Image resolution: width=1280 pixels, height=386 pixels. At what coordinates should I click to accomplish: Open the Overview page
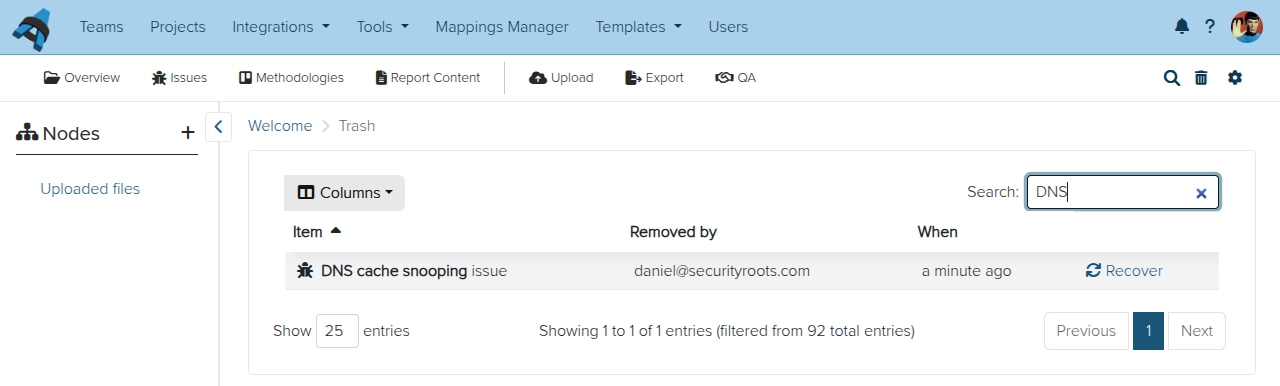click(82, 78)
